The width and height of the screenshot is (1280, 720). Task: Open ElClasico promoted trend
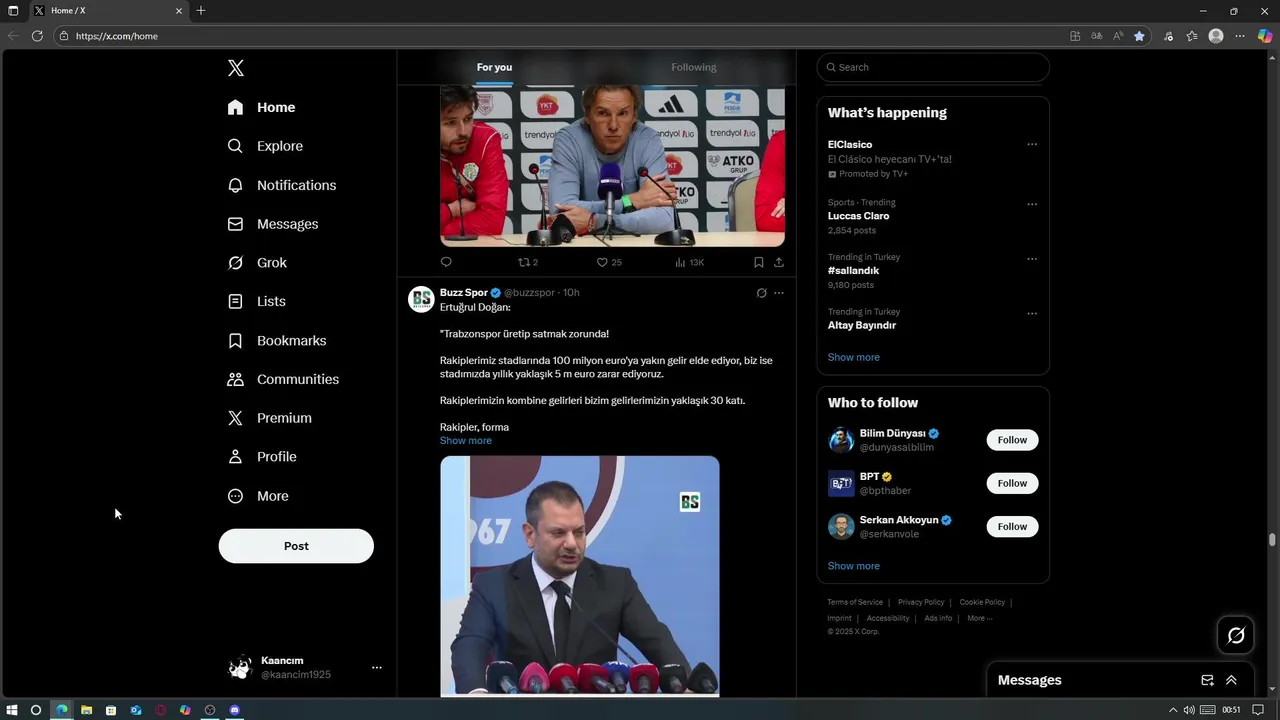[x=850, y=144]
